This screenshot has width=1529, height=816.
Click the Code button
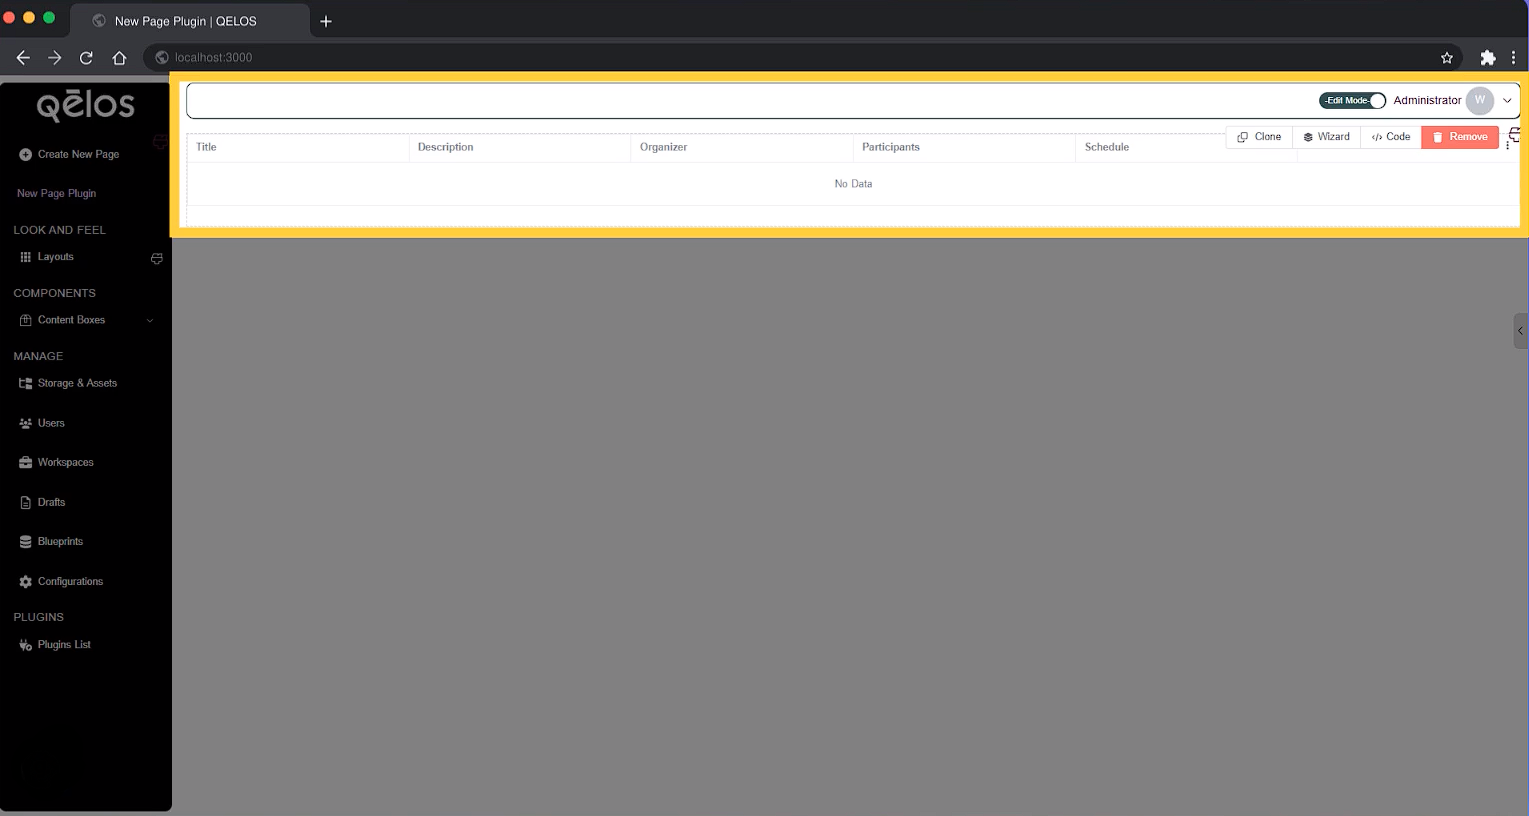click(1390, 137)
